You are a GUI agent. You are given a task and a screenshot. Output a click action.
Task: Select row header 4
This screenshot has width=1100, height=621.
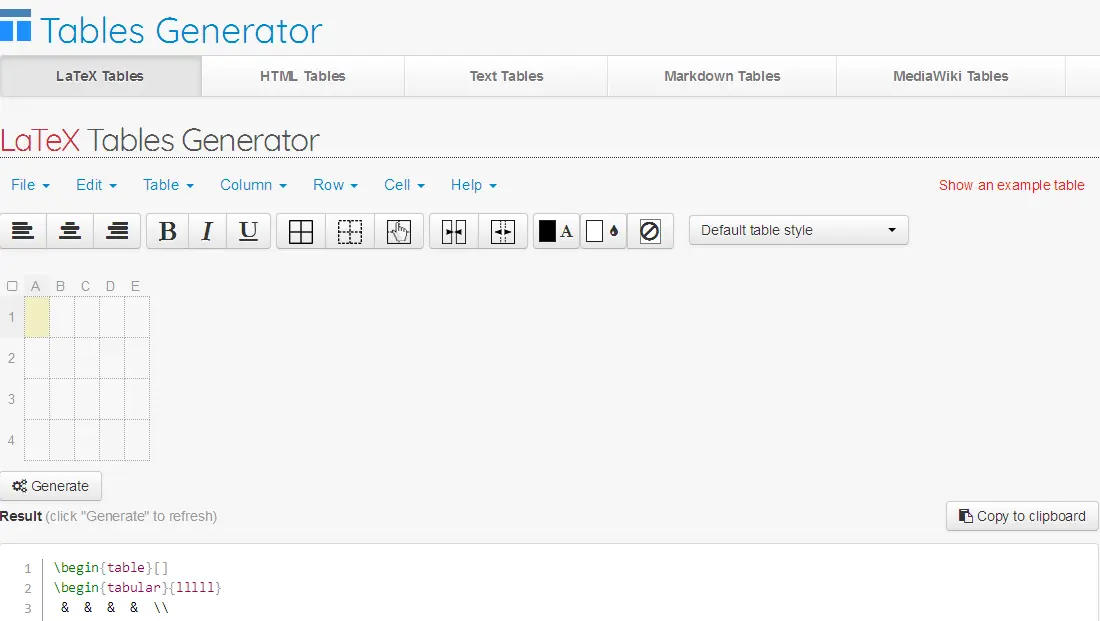11,441
